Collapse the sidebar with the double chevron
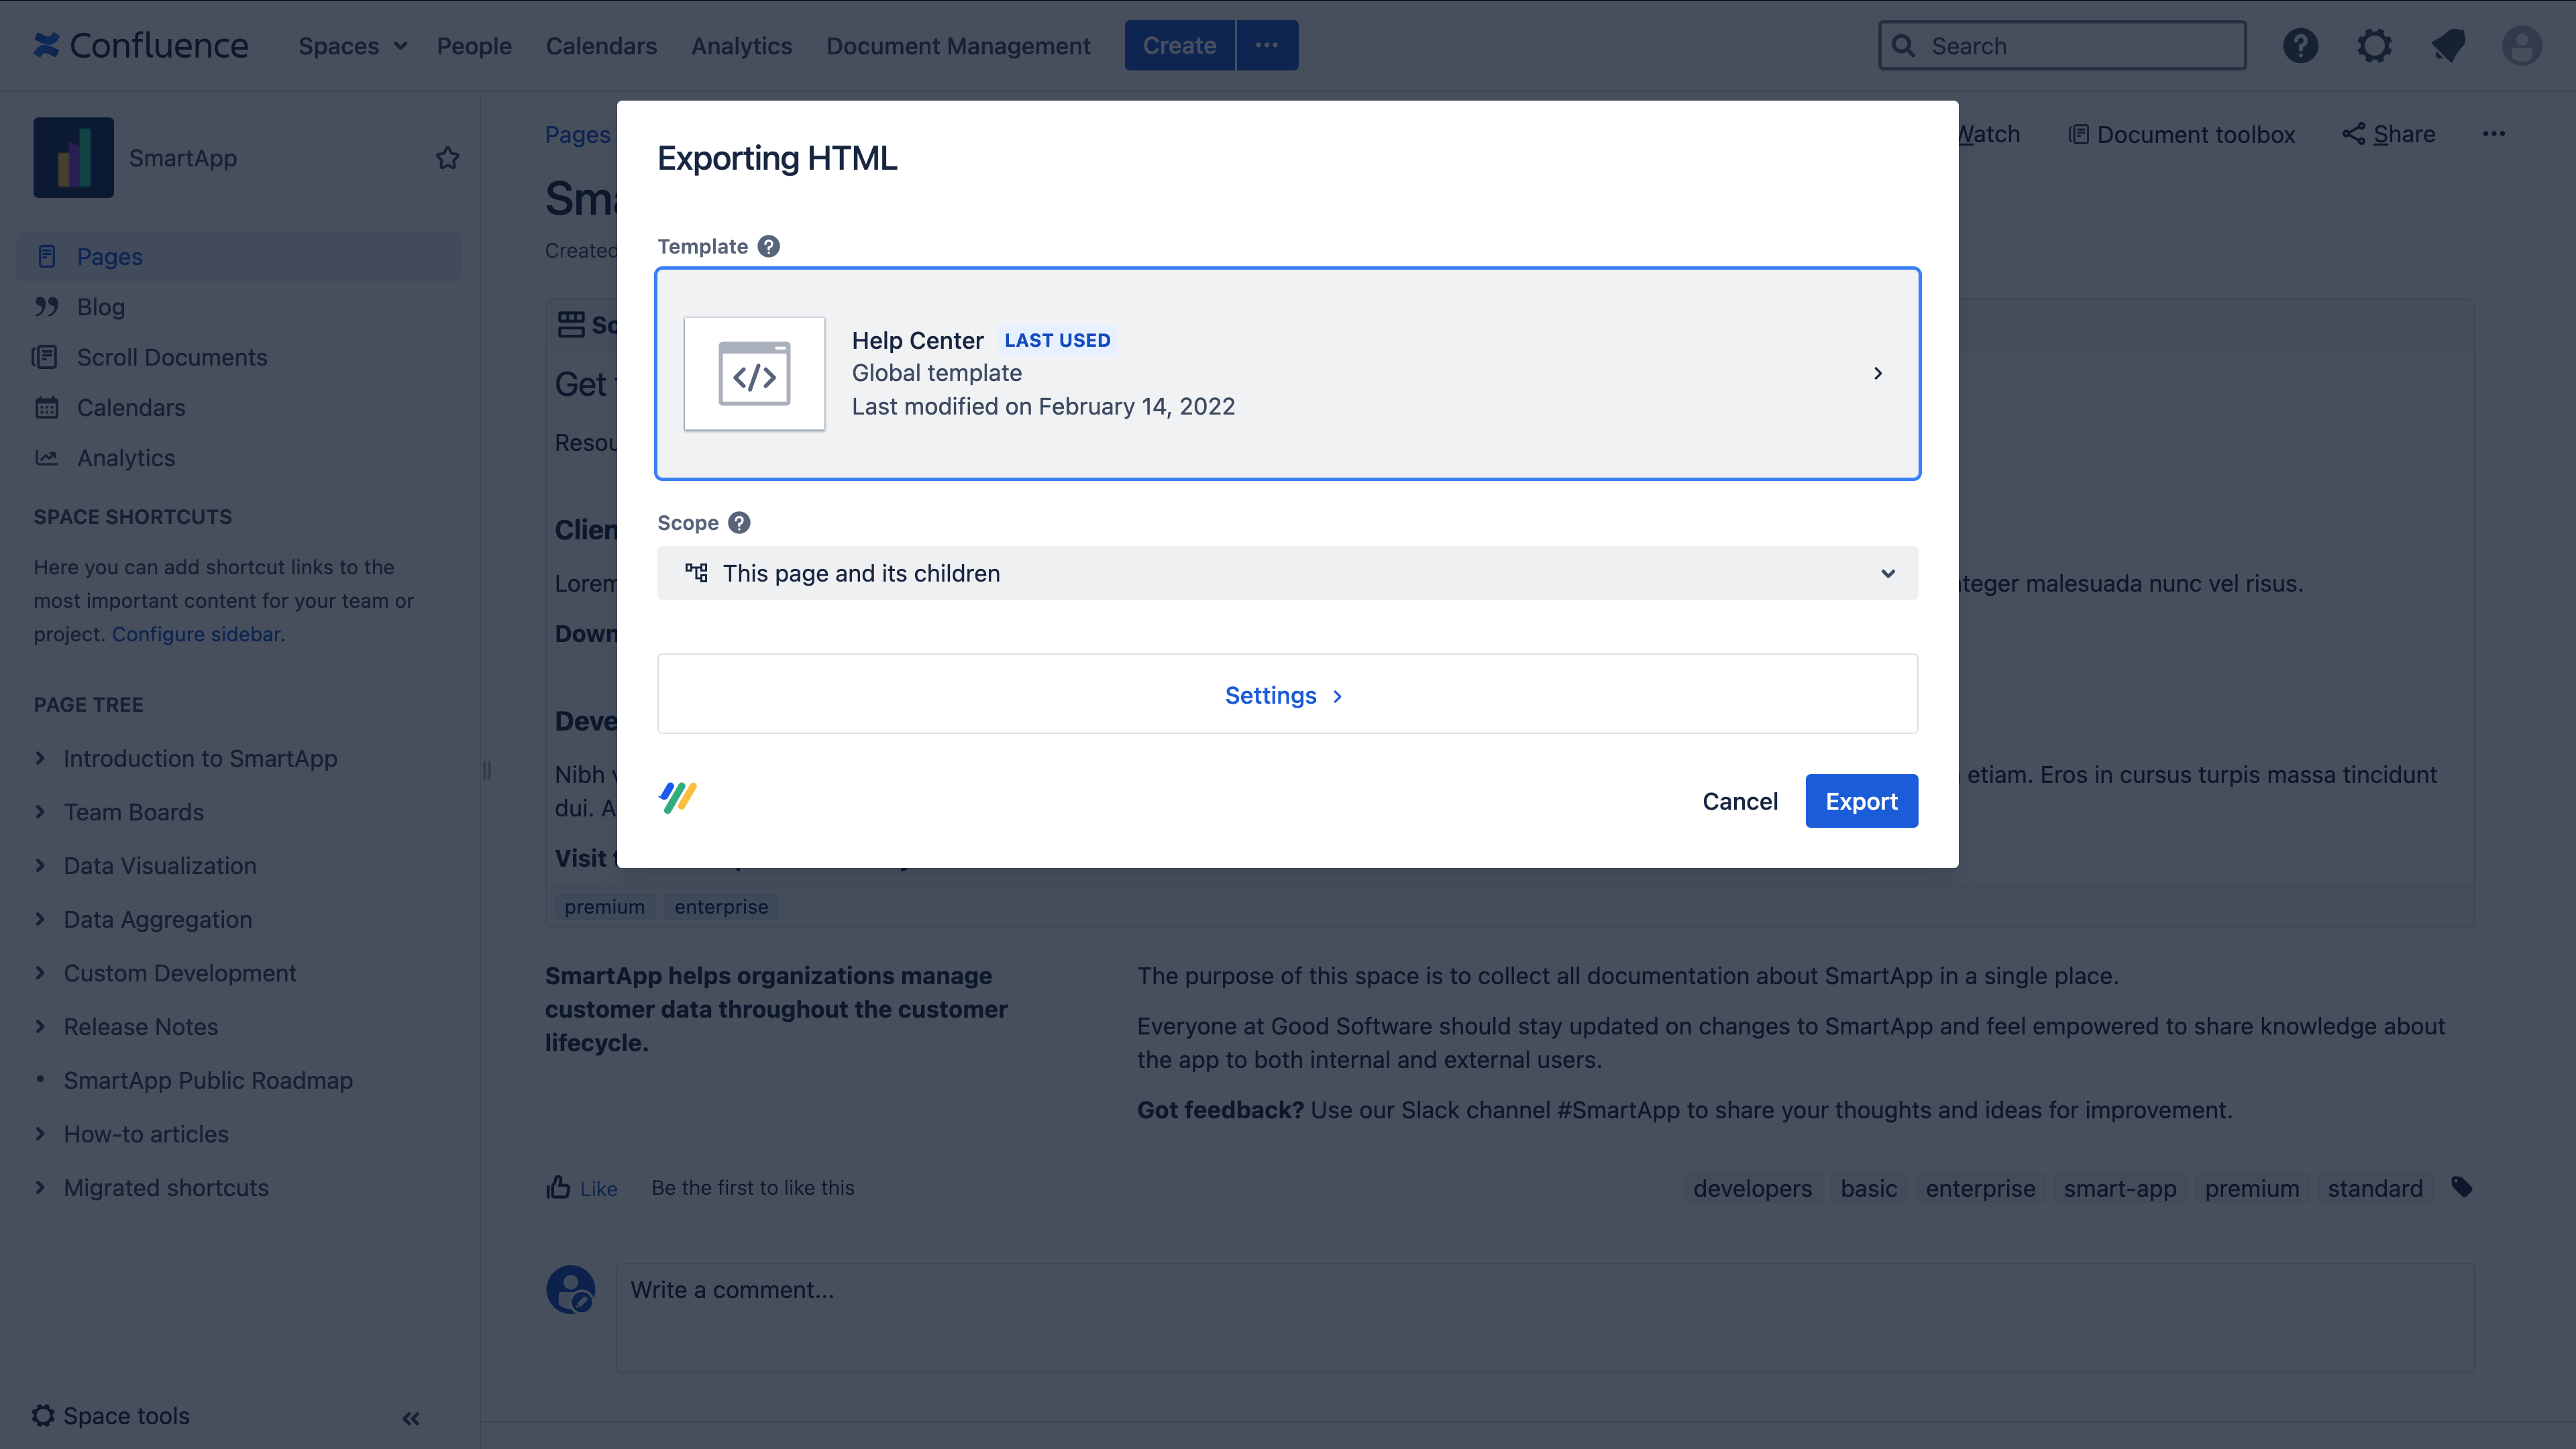The image size is (2576, 1449). (x=410, y=1418)
